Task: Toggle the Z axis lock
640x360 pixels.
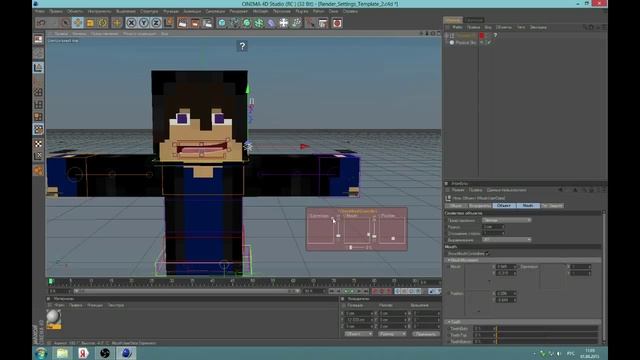Action: pyautogui.click(x=156, y=23)
